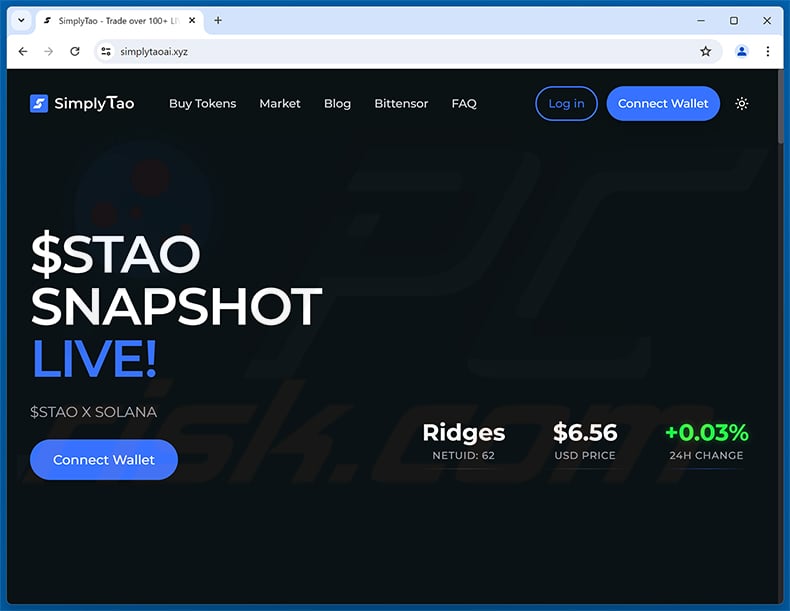Image resolution: width=790 pixels, height=611 pixels.
Task: Click the browser forward arrow
Action: [48, 51]
